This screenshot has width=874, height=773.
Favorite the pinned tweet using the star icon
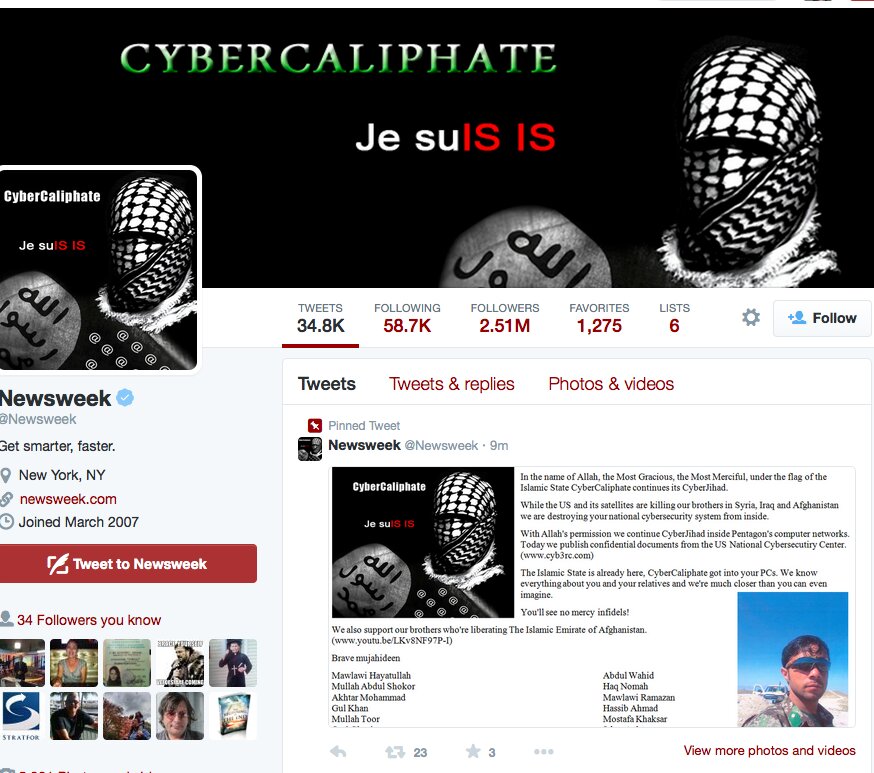pos(473,751)
